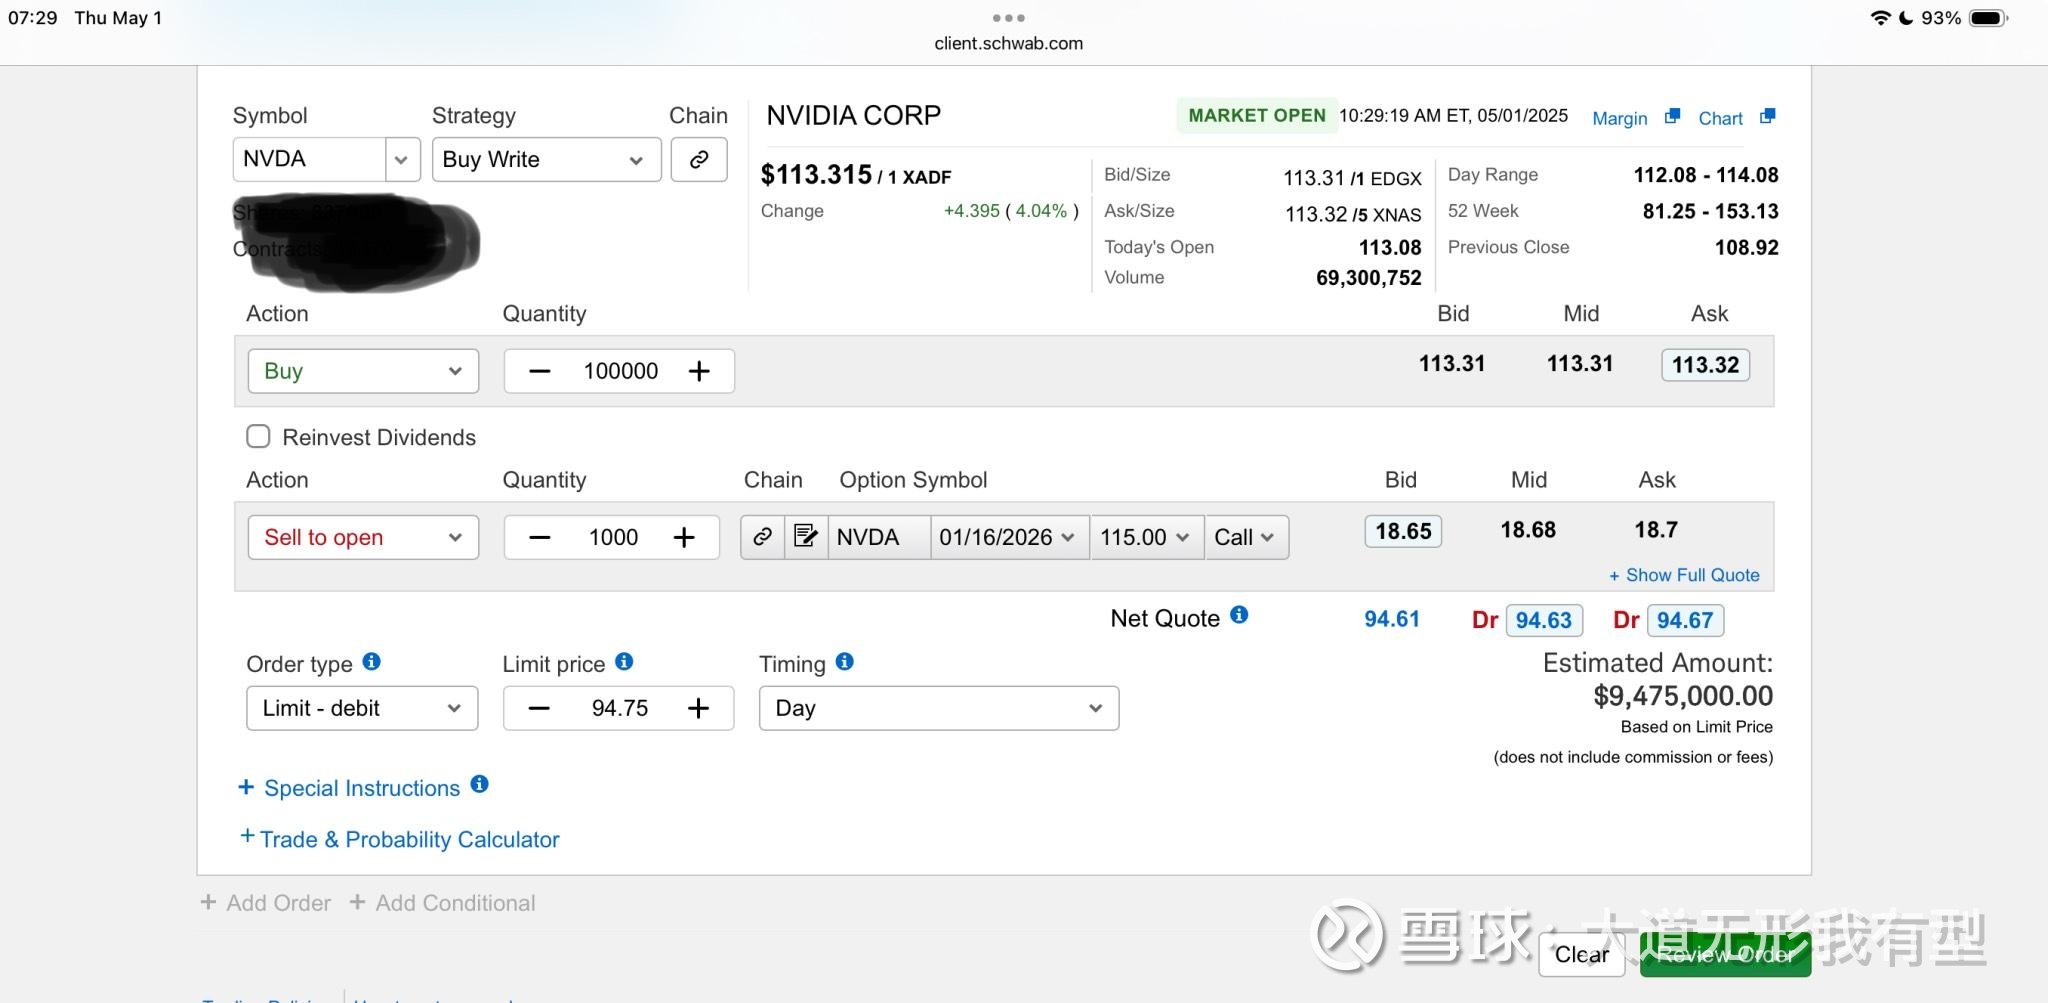Focus the option symbol field showing NVDA
This screenshot has width=2048, height=1003.
(x=879, y=537)
